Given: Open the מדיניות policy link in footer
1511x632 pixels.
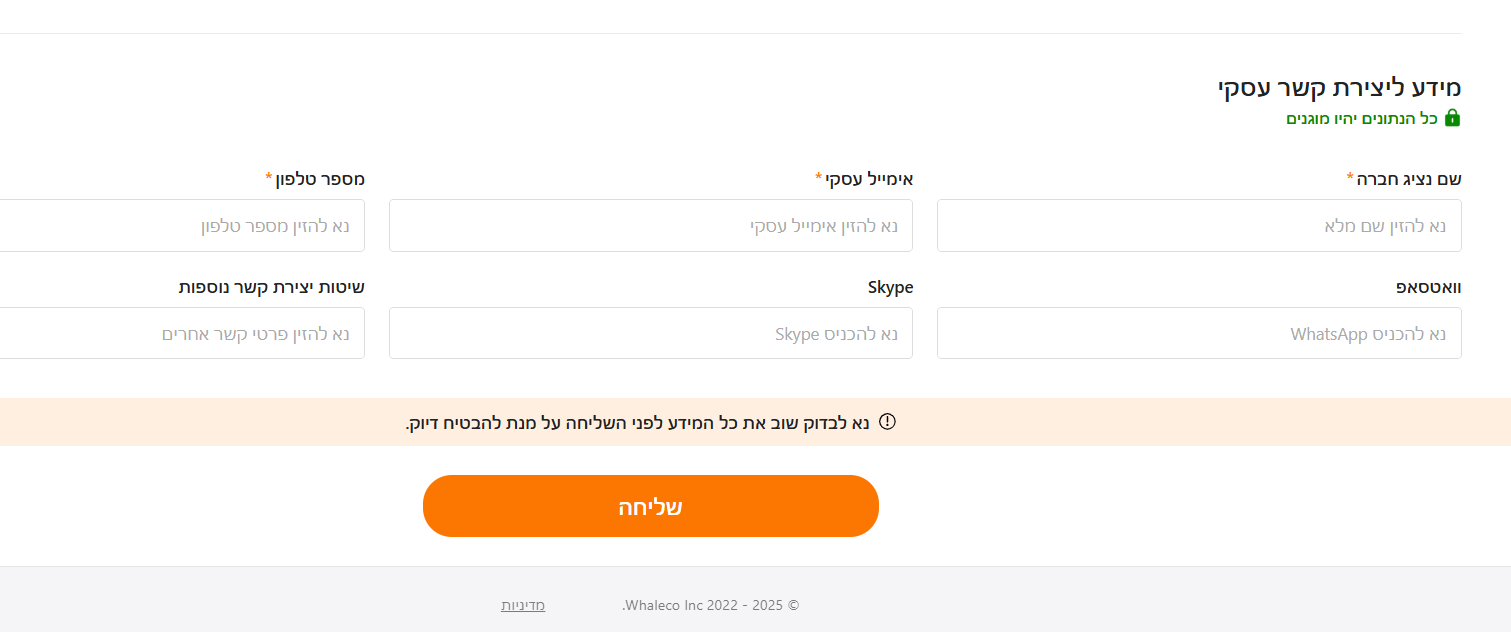Looking at the screenshot, I should tap(523, 605).
